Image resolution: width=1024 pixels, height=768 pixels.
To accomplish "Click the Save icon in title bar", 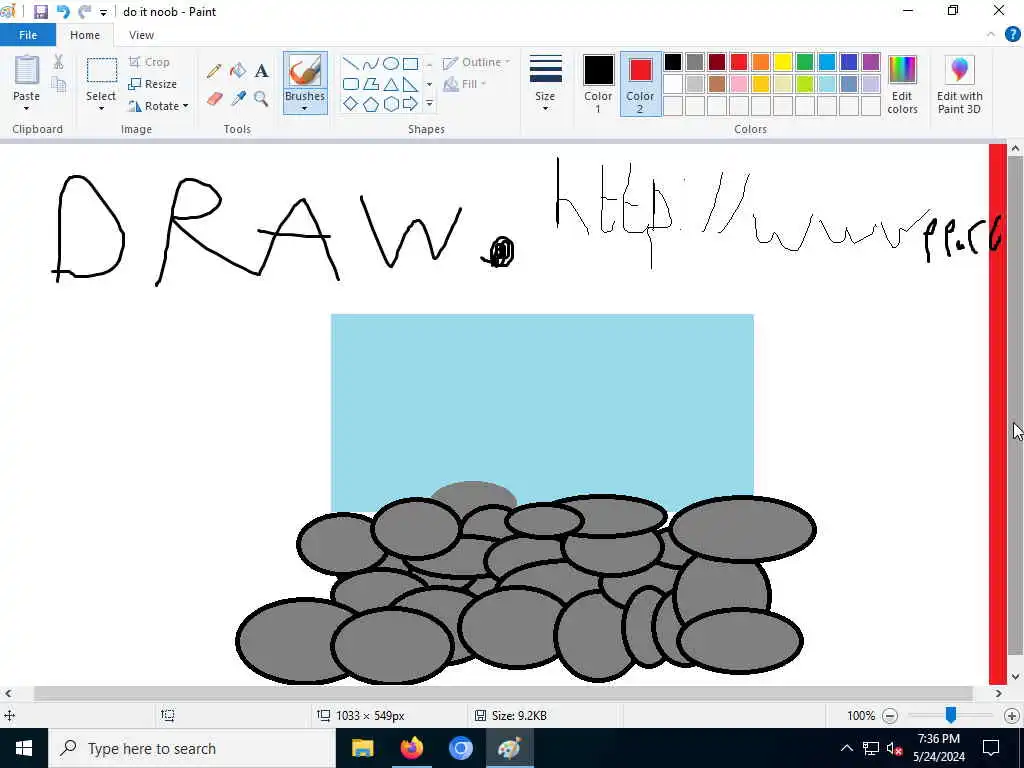I will pos(40,12).
